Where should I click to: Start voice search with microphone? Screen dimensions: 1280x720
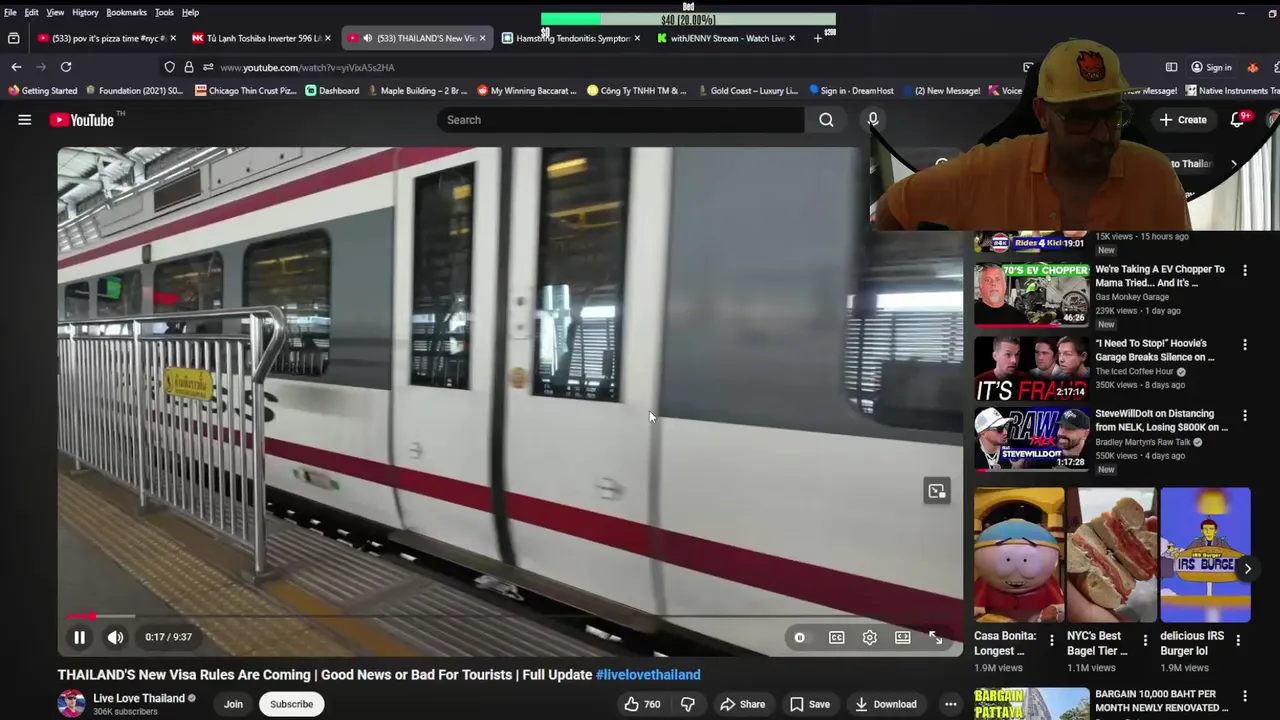873,120
